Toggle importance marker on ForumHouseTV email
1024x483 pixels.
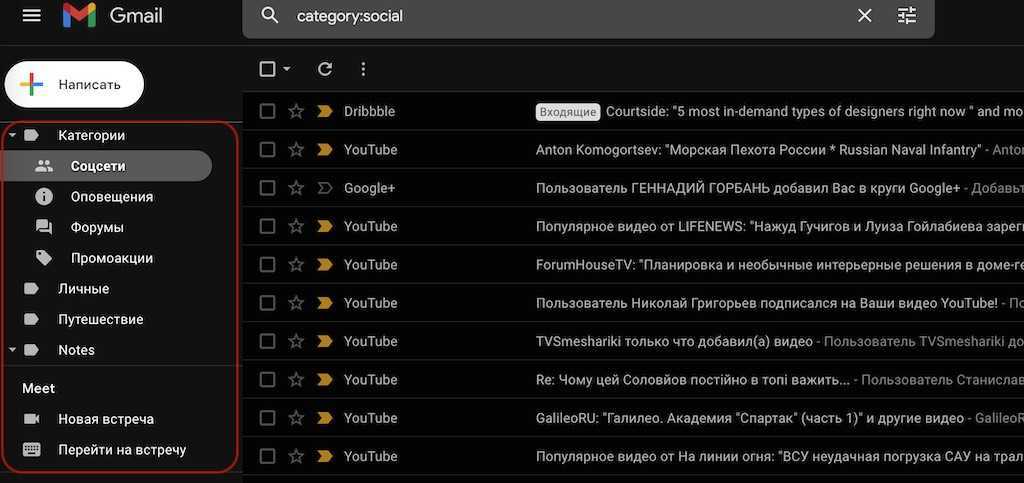[x=325, y=264]
